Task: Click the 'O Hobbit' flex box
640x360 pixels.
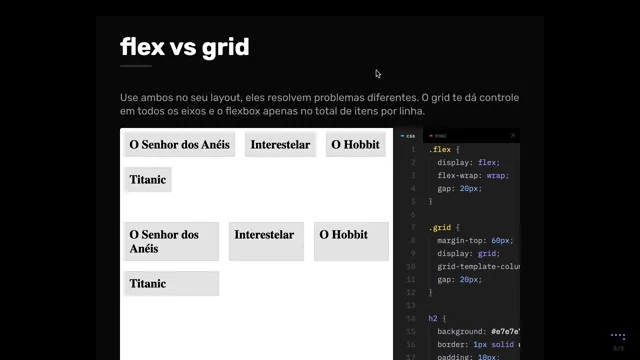Action: [x=356, y=144]
